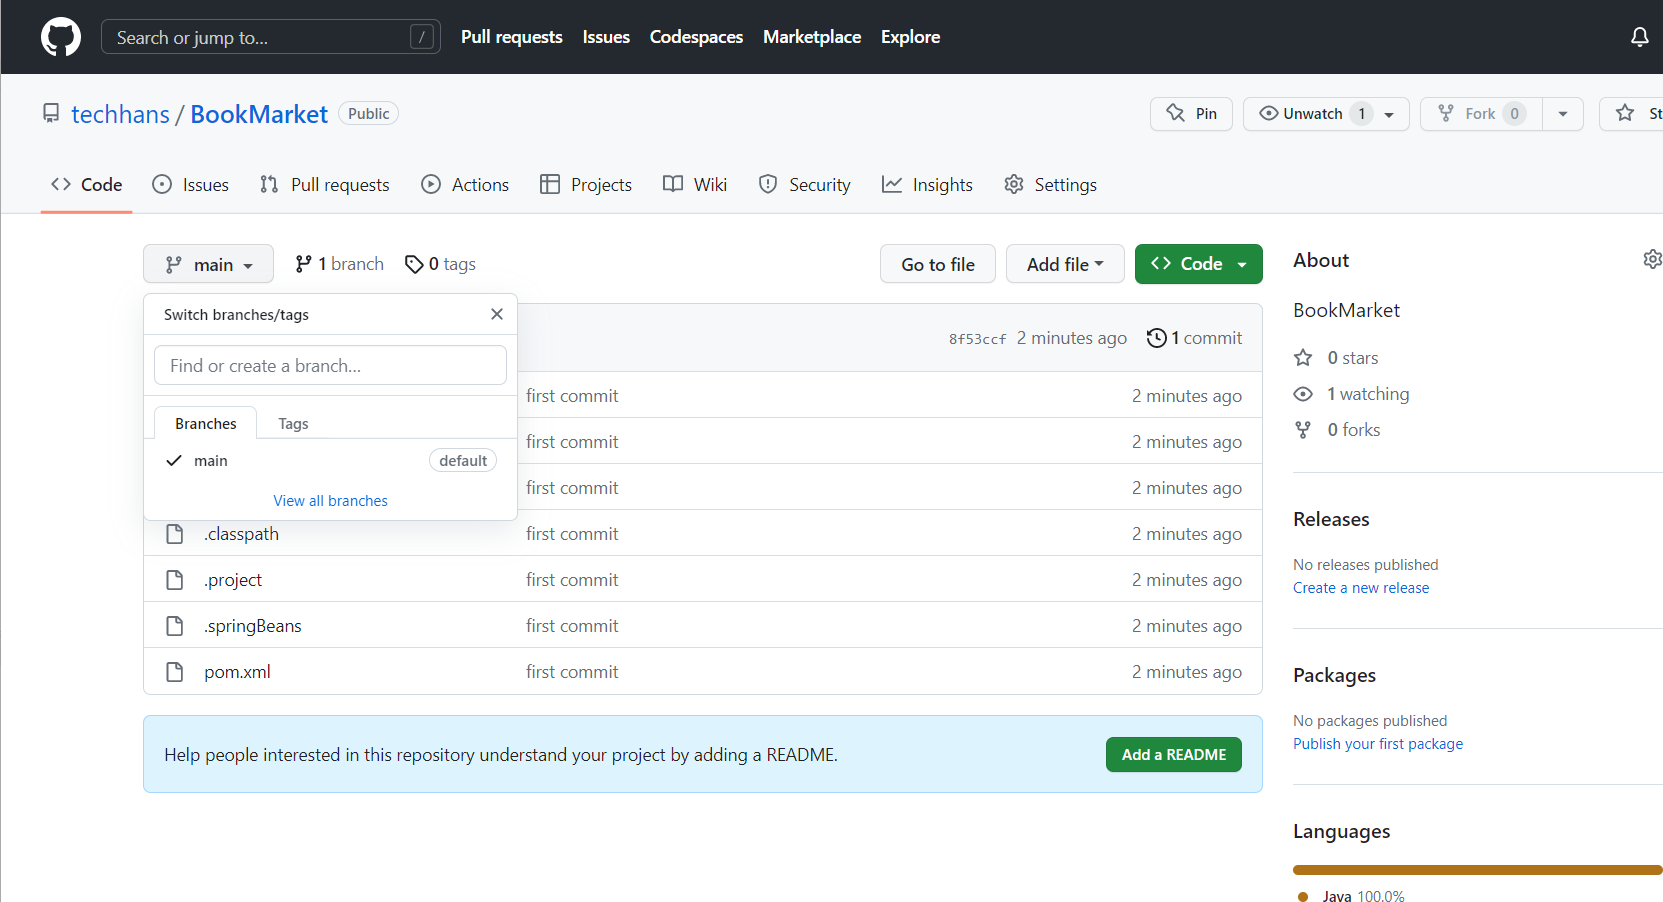Image resolution: width=1663 pixels, height=902 pixels.
Task: Open the repository Pull requests tab
Action: pyautogui.click(x=324, y=185)
